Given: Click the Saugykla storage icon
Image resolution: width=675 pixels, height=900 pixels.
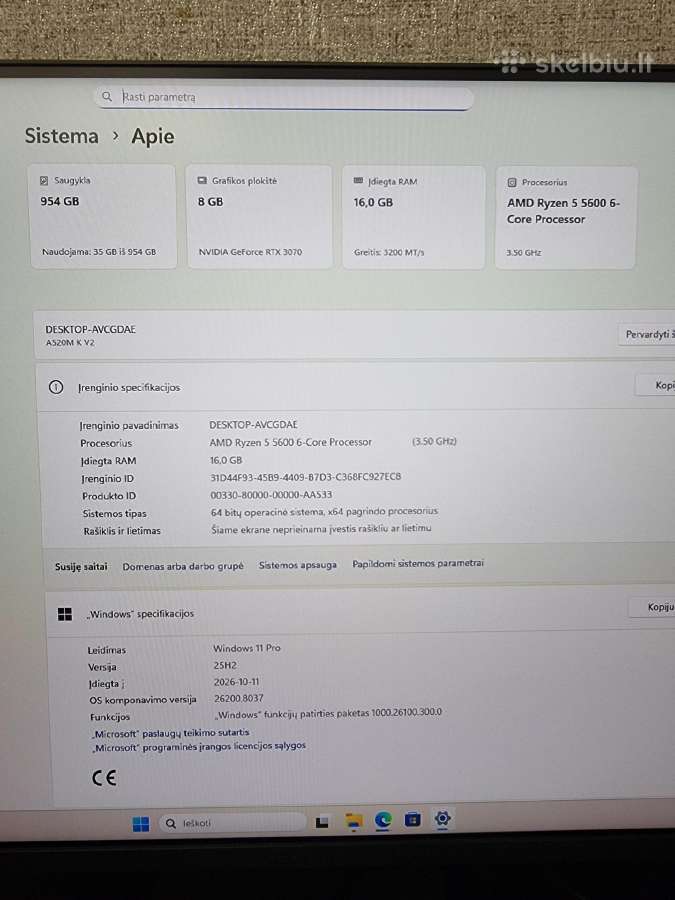Looking at the screenshot, I should pyautogui.click(x=44, y=180).
